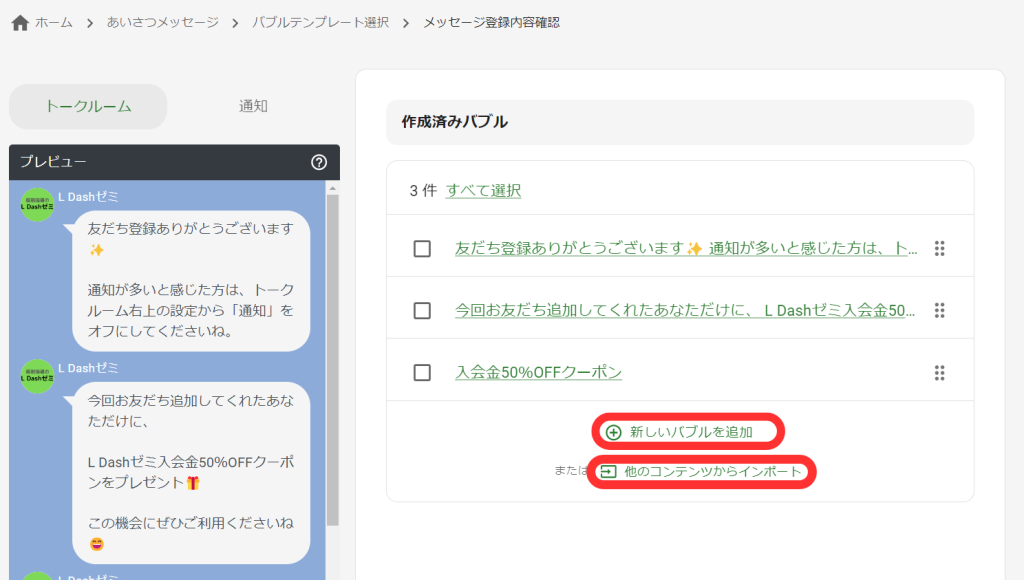Navigate to バブルテンプレート選択 breadcrumb
1024x580 pixels.
(320, 22)
